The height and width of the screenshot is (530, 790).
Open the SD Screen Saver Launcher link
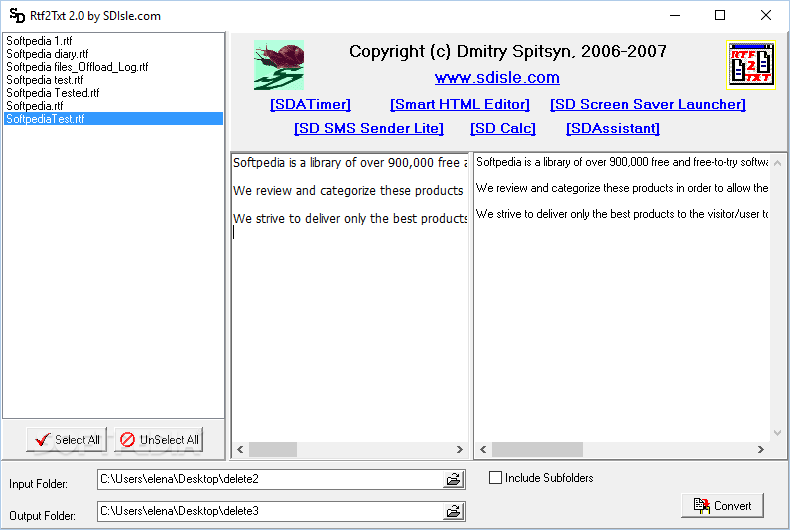point(647,104)
